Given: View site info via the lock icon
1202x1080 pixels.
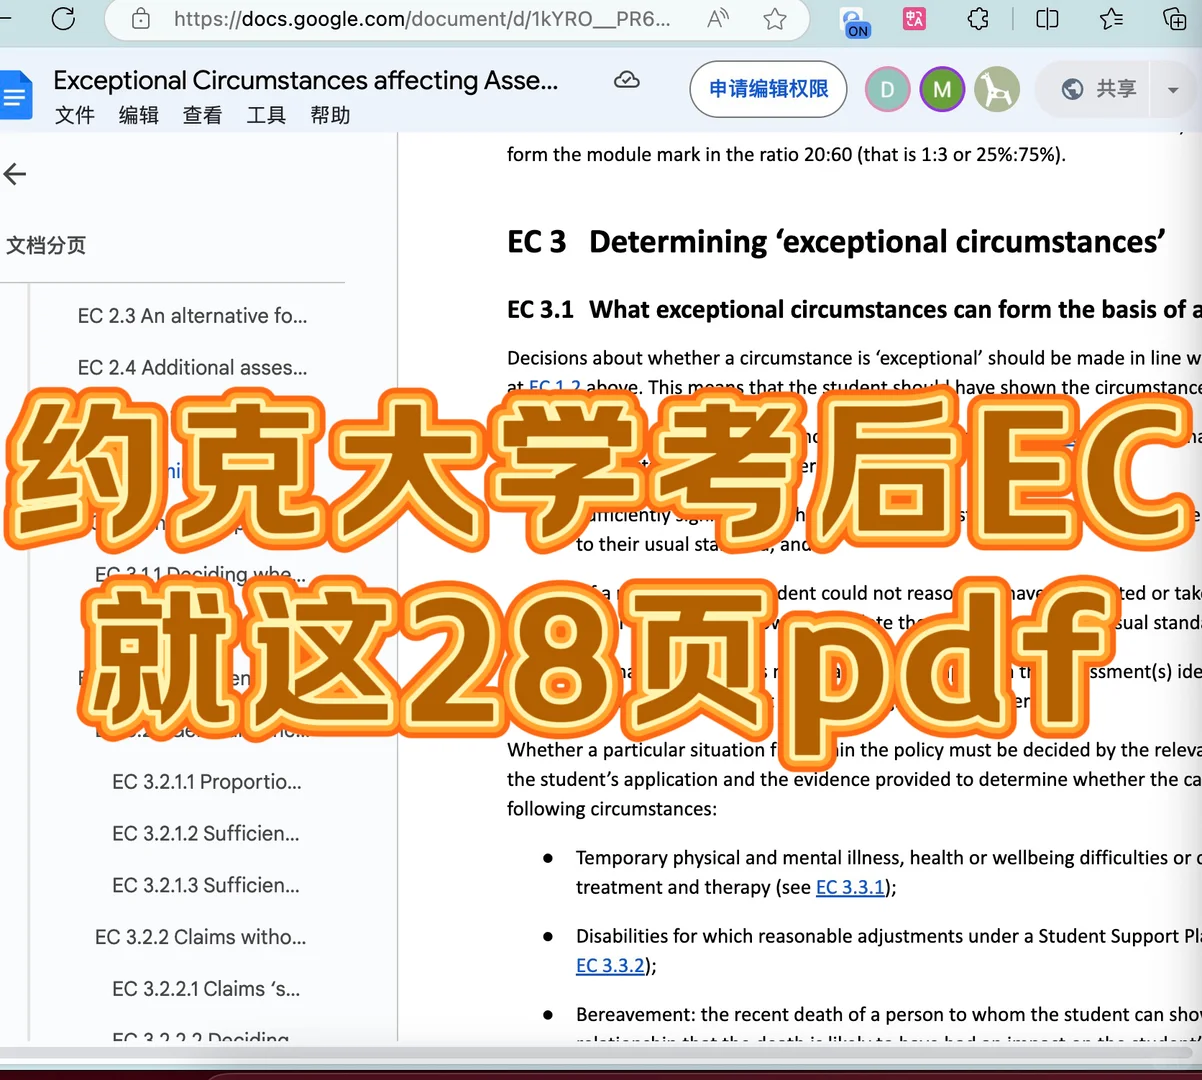Looking at the screenshot, I should click(x=141, y=18).
